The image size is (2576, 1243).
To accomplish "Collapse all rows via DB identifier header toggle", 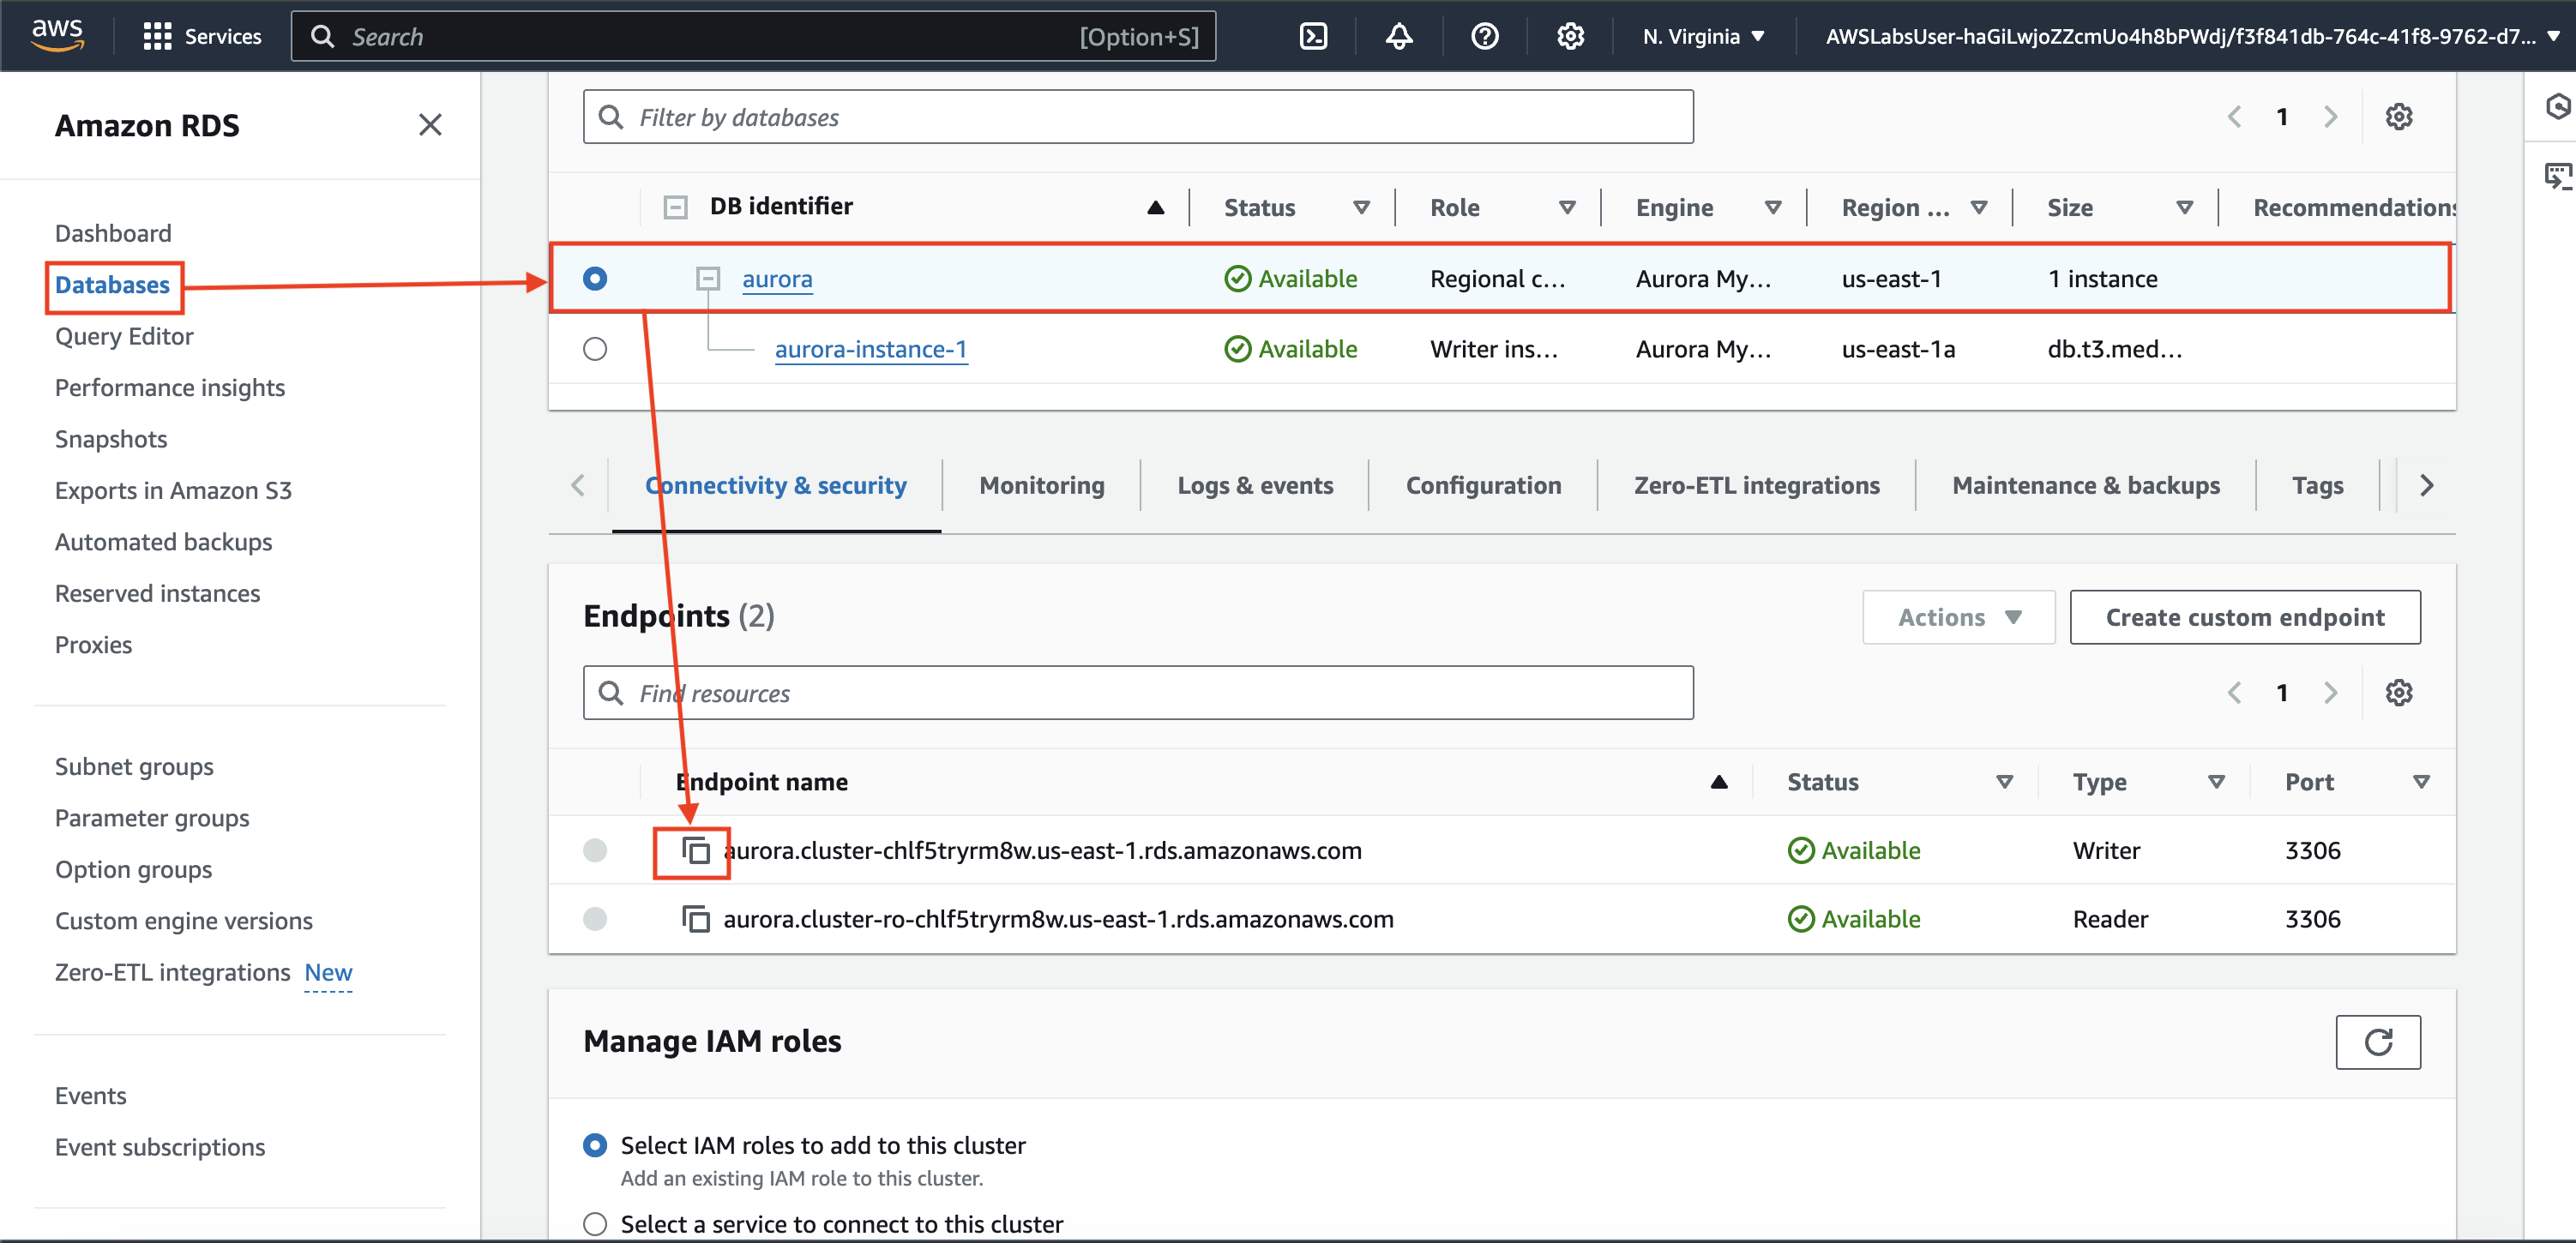I will [676, 207].
